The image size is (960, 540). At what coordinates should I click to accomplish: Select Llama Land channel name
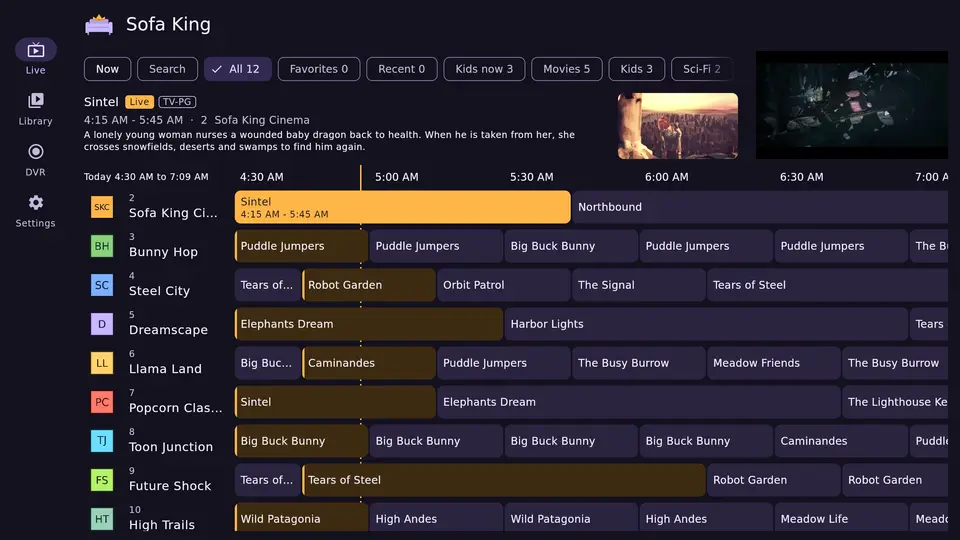pos(165,369)
